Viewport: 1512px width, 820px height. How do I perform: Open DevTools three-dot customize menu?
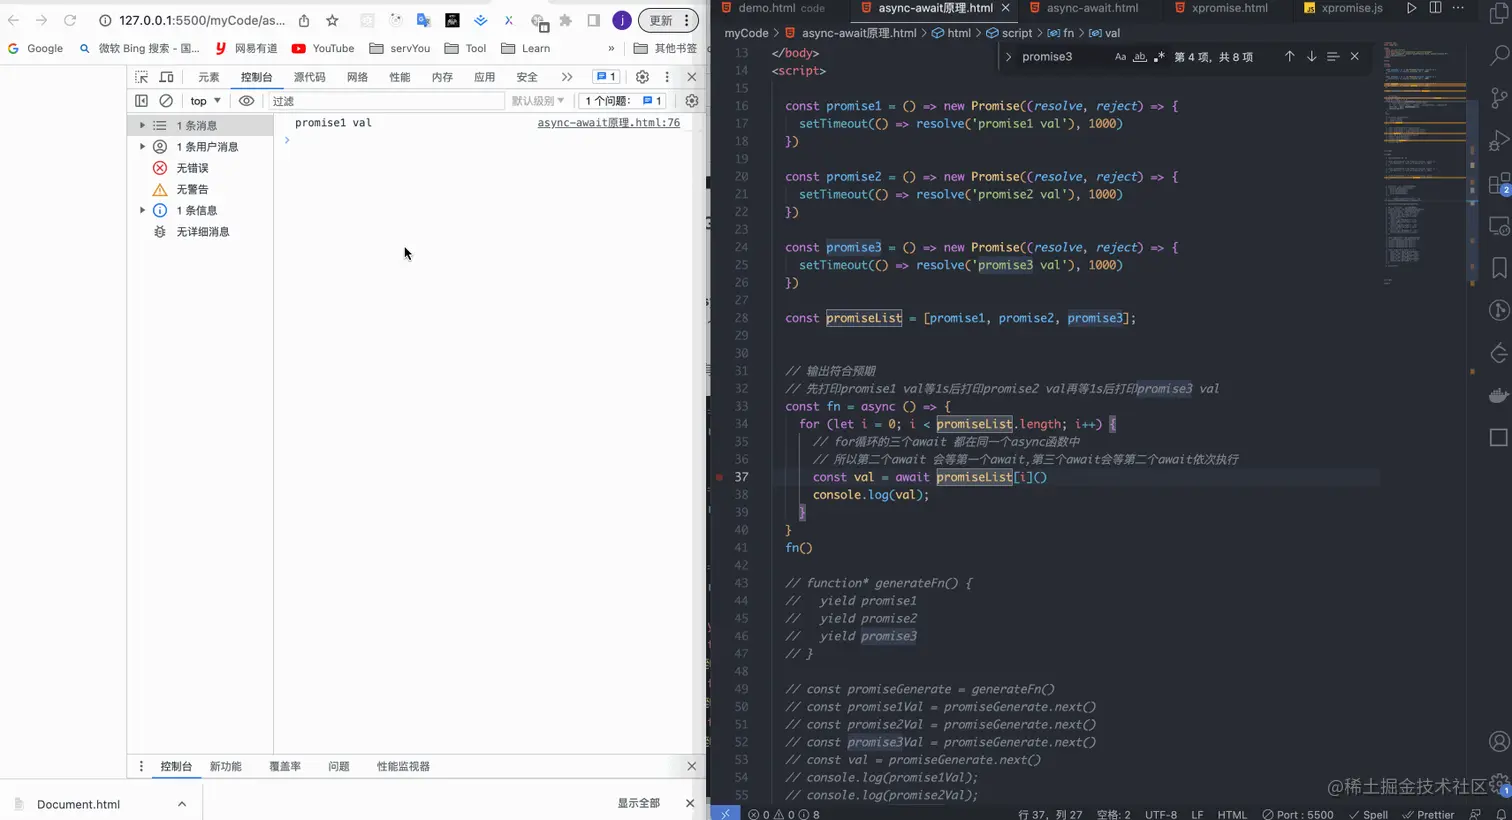pos(667,77)
